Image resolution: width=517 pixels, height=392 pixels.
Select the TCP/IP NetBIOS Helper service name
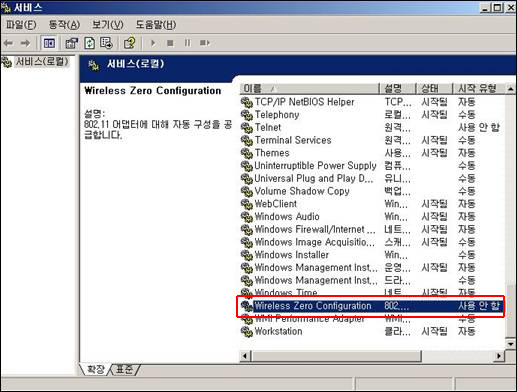point(304,102)
